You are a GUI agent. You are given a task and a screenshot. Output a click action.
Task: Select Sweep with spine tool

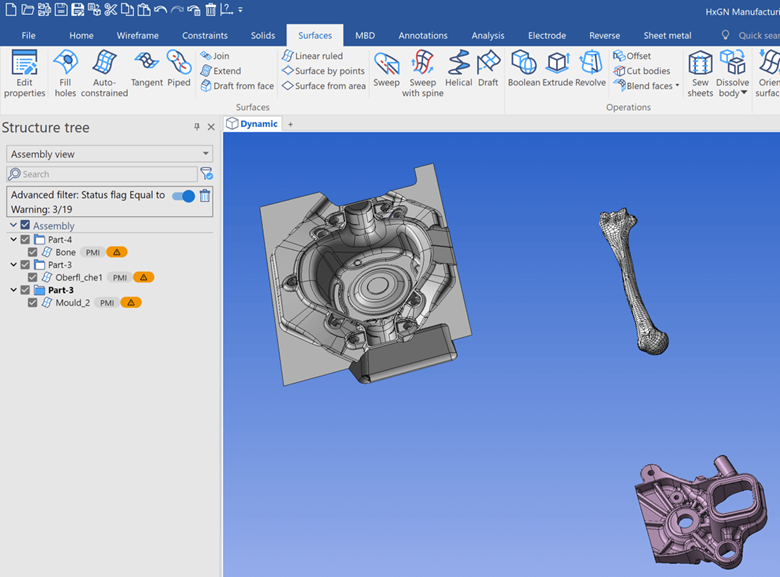(423, 74)
